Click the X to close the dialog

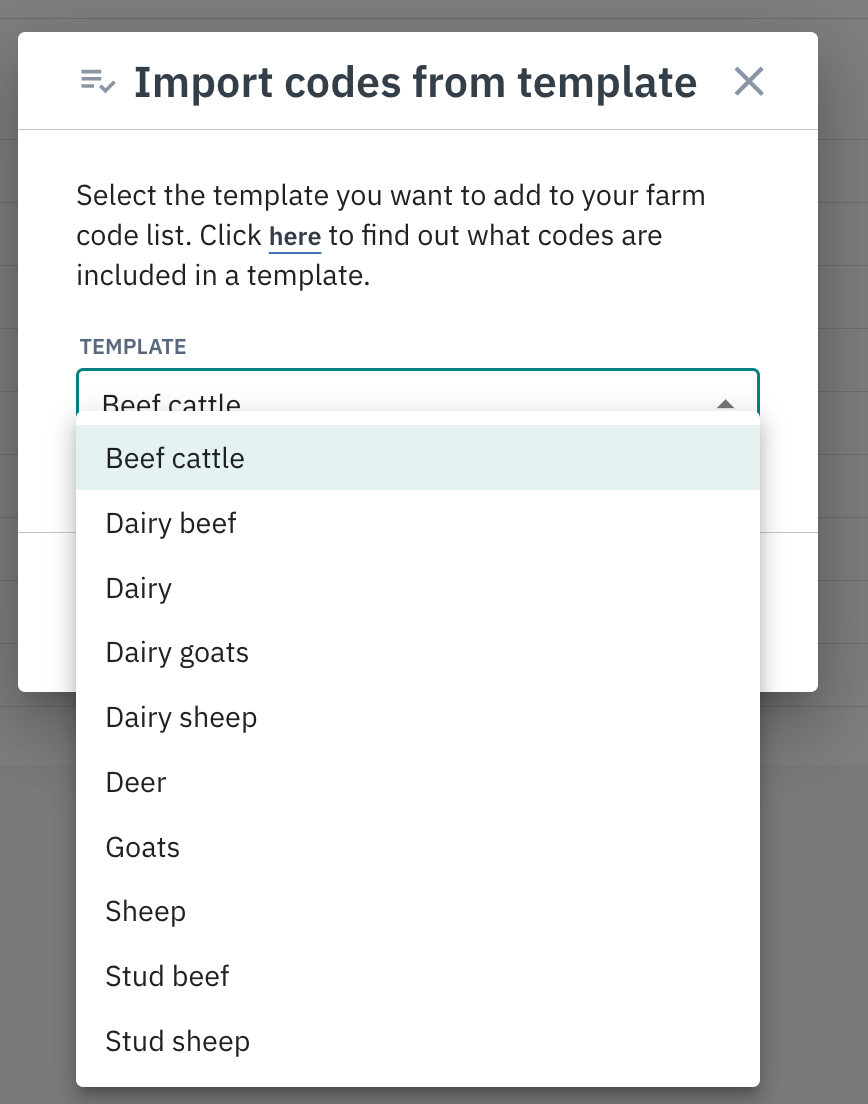tap(749, 81)
